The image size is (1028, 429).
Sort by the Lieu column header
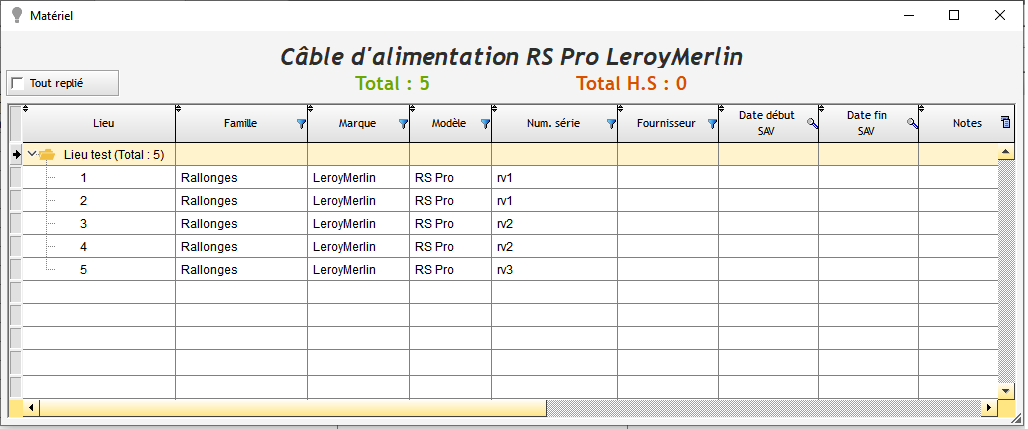click(x=99, y=123)
